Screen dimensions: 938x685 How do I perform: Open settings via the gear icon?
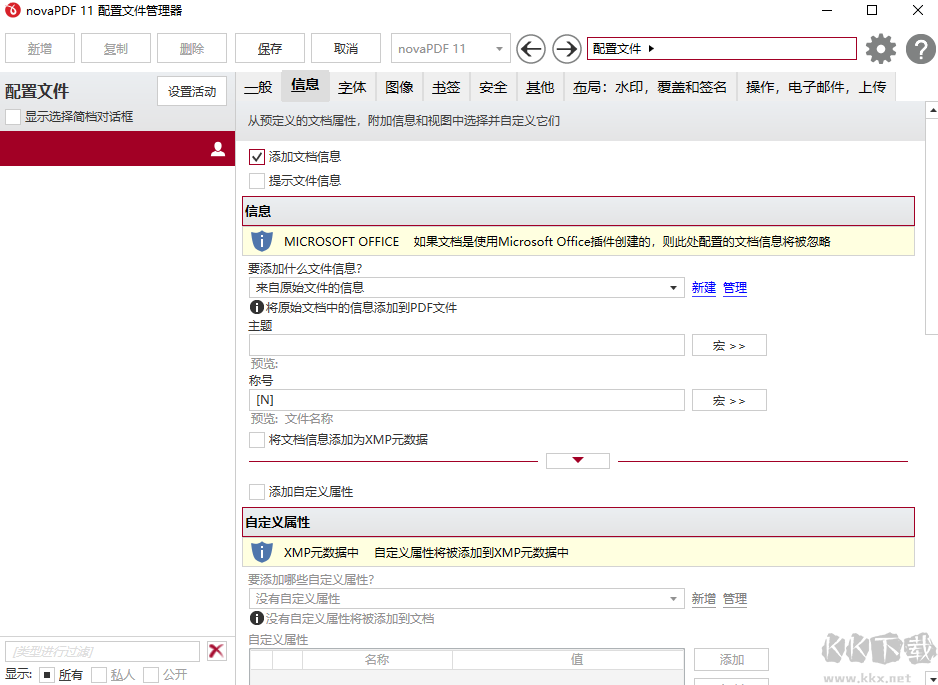point(881,48)
